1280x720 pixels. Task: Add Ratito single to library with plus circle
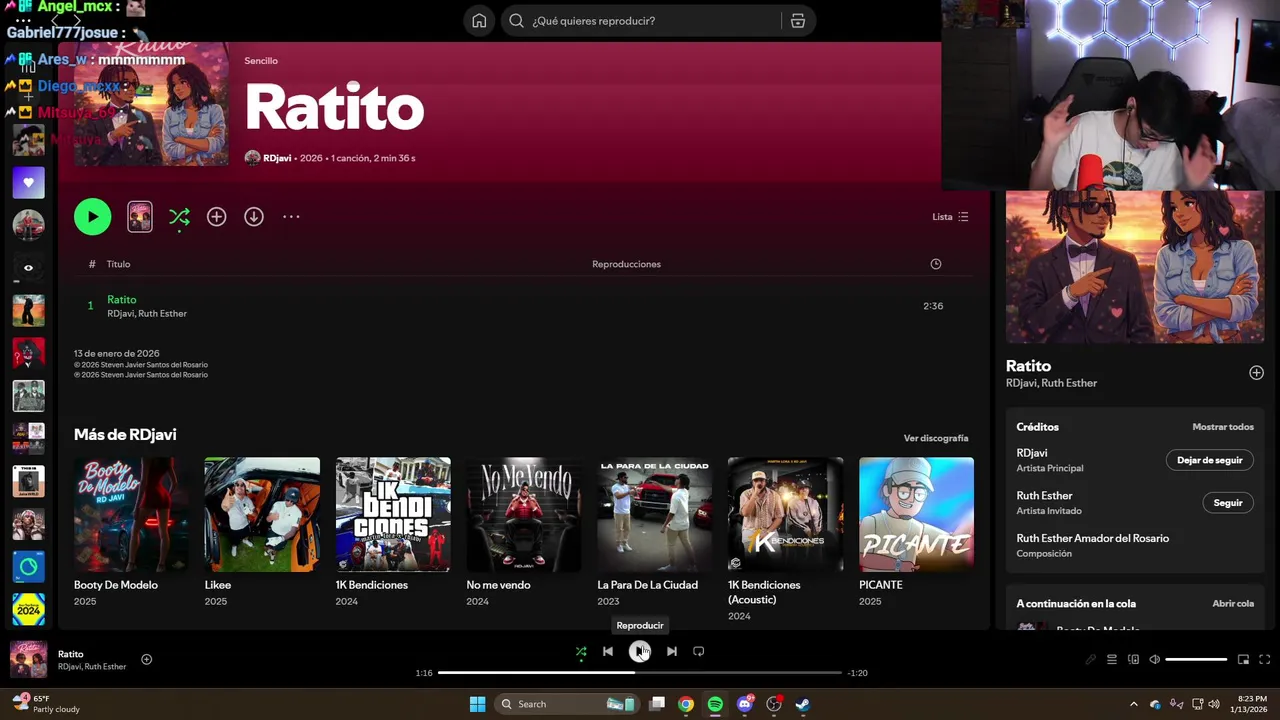[x=216, y=217]
